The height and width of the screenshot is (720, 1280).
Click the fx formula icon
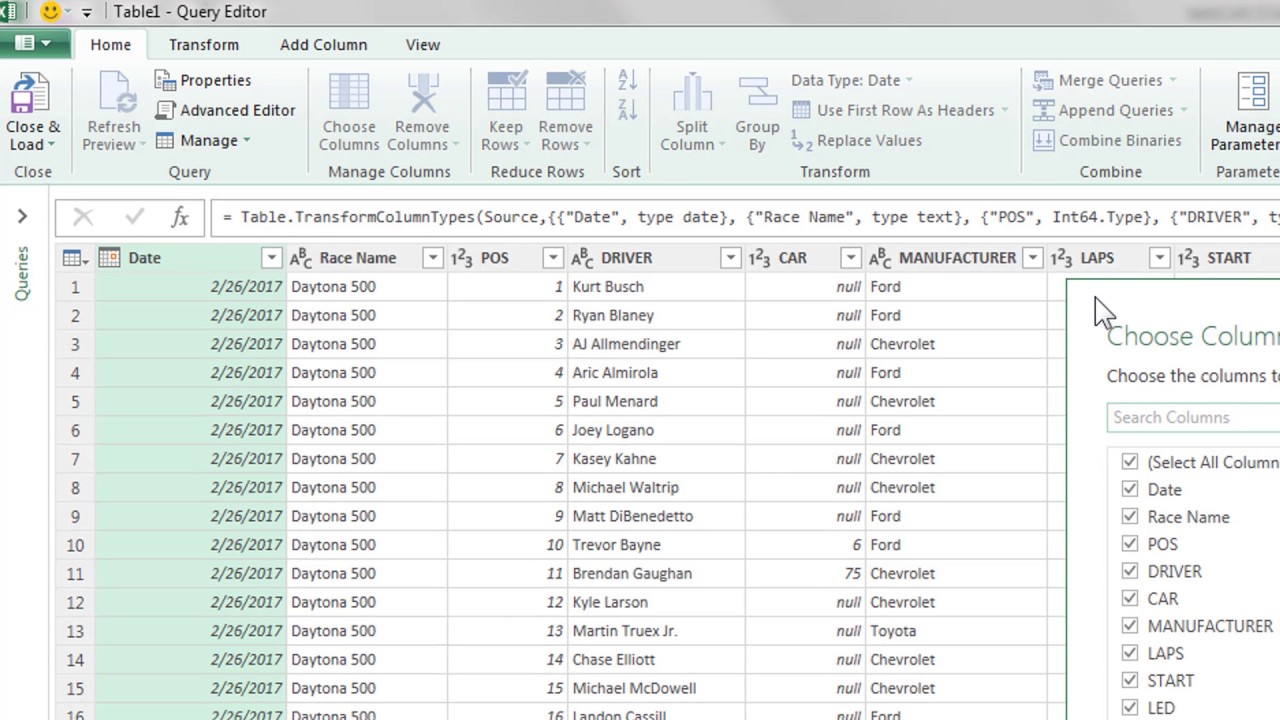click(180, 216)
